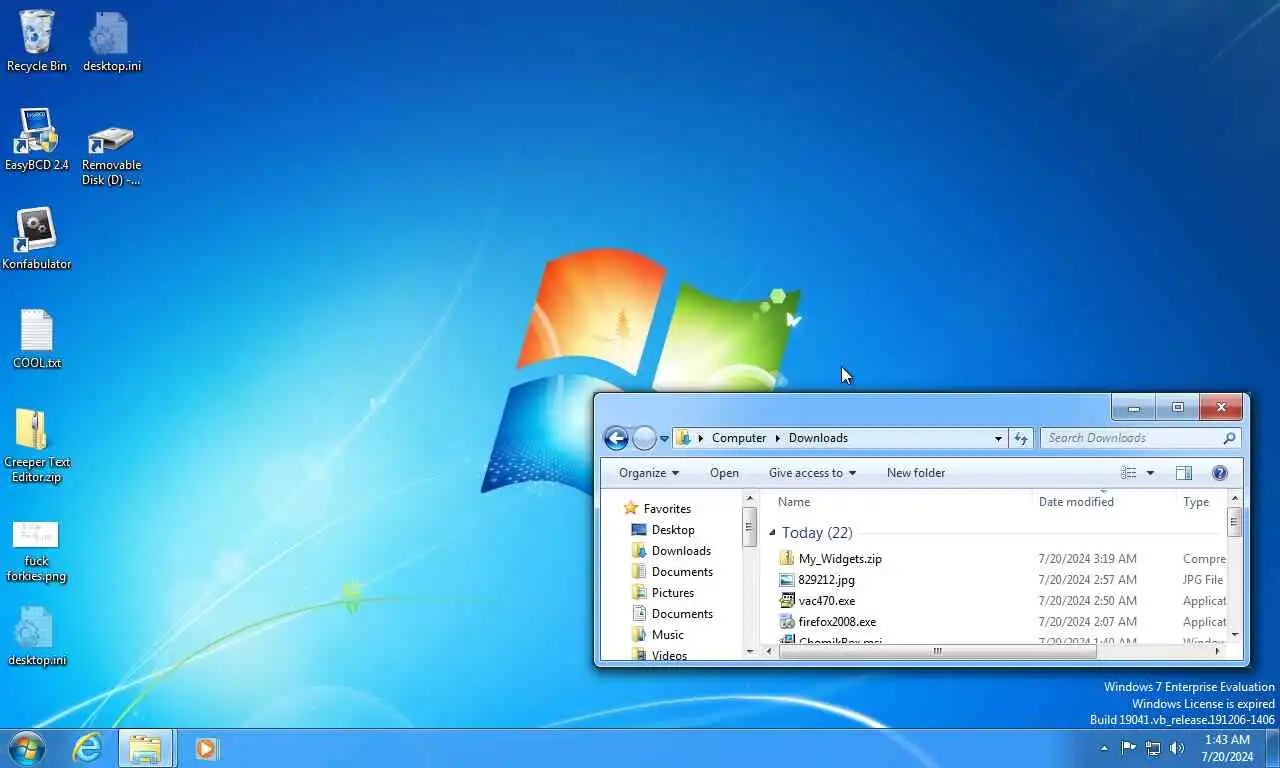Click the 7/20/2024 3:19 AM date cell
The image size is (1280, 768).
[1087, 559]
